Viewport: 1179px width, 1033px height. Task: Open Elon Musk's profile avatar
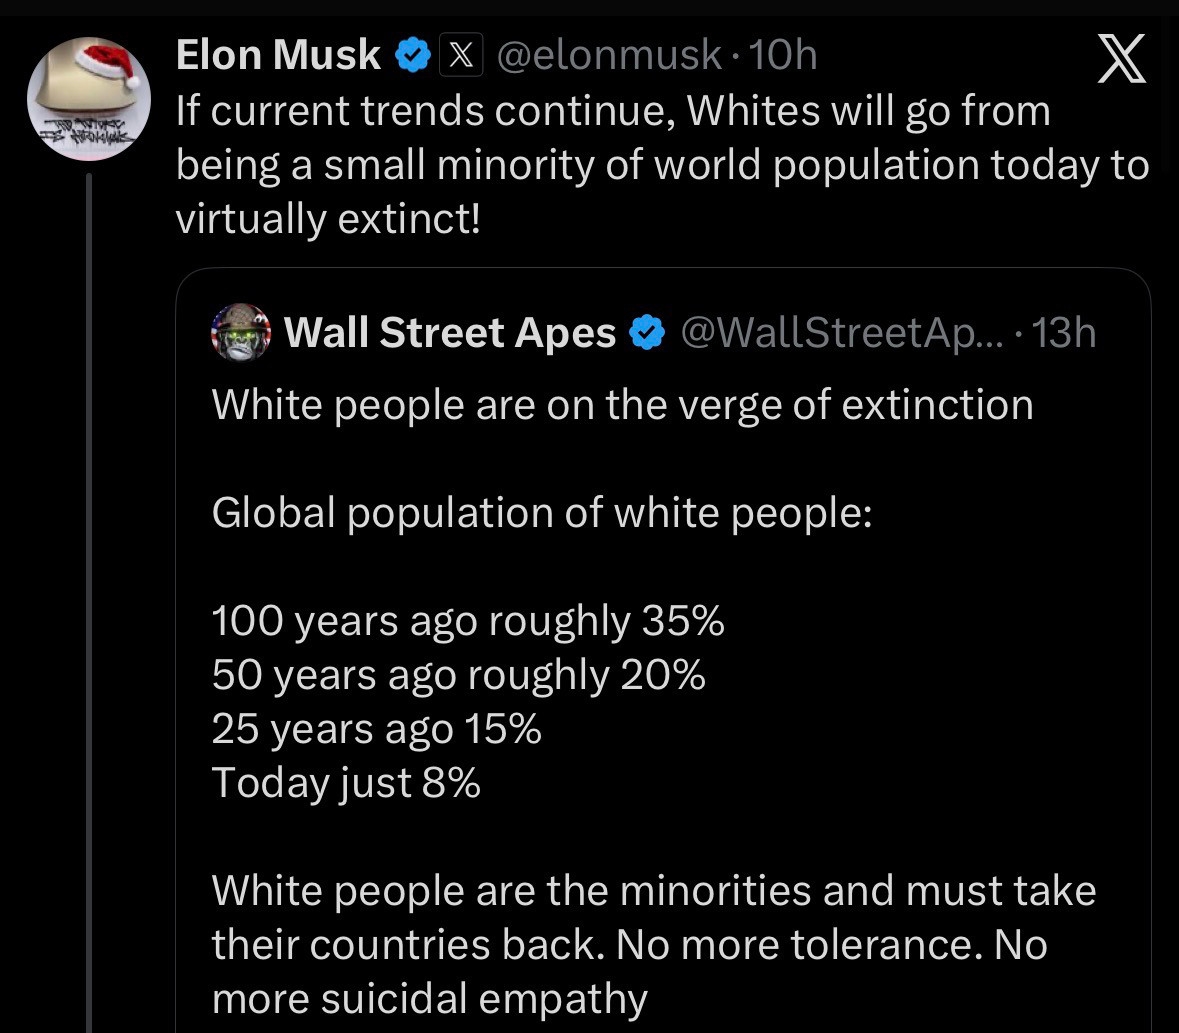pos(88,98)
